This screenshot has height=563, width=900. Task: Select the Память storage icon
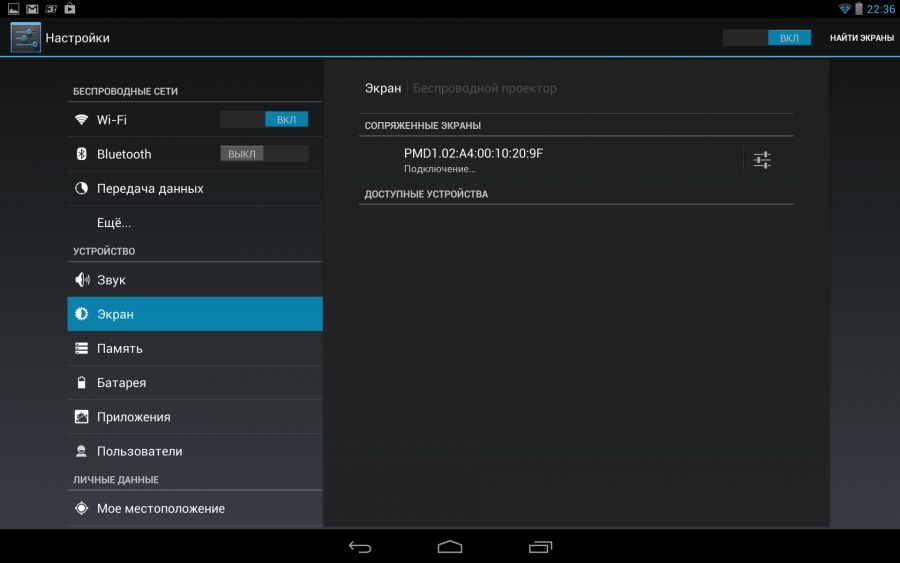coord(82,348)
